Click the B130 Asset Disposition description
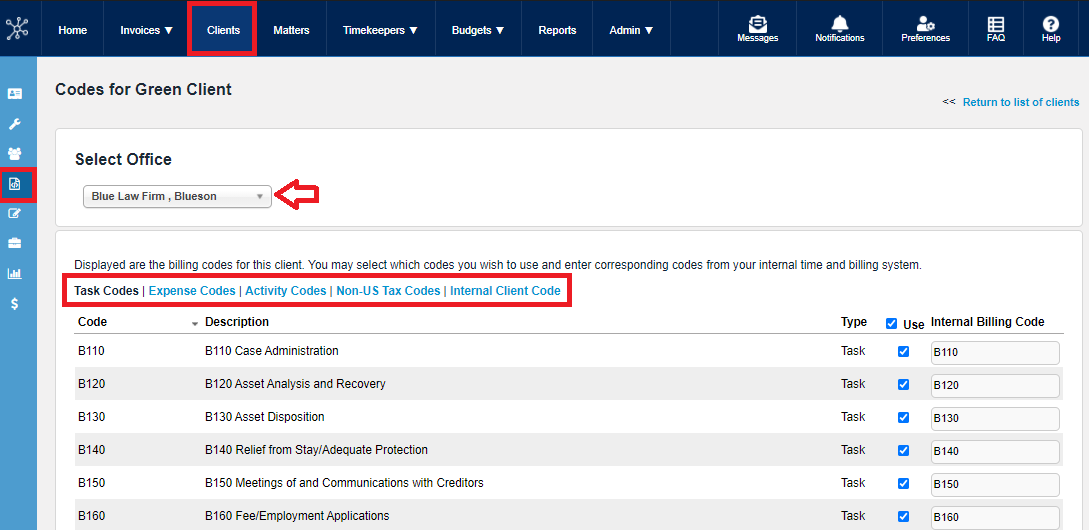This screenshot has width=1089, height=531. coord(265,417)
